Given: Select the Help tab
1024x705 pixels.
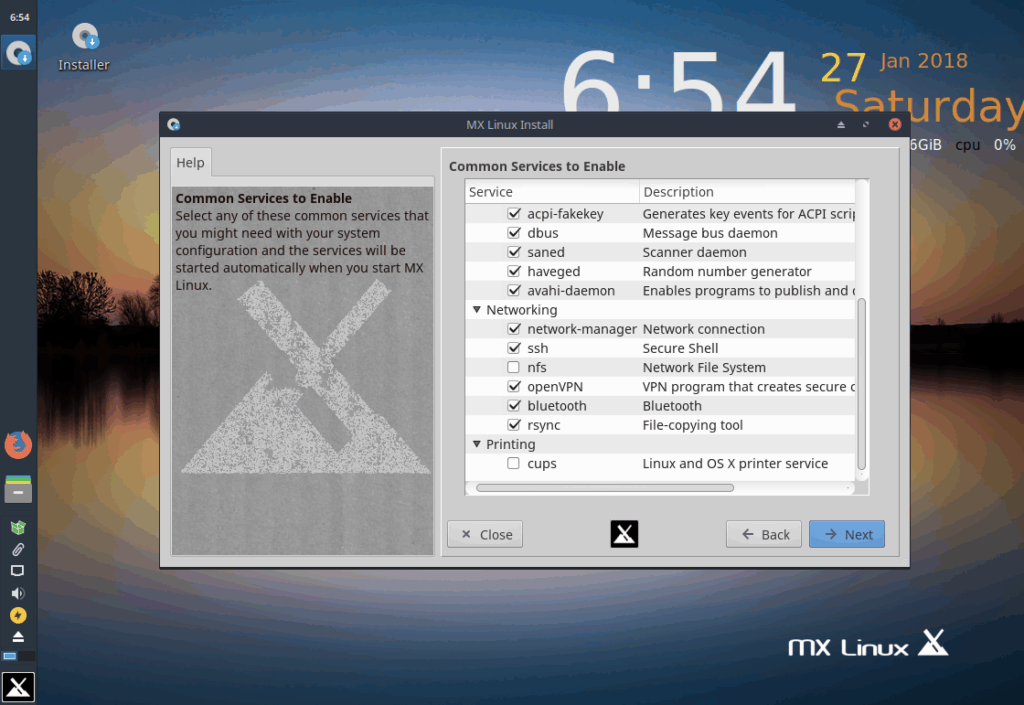Looking at the screenshot, I should coord(190,163).
